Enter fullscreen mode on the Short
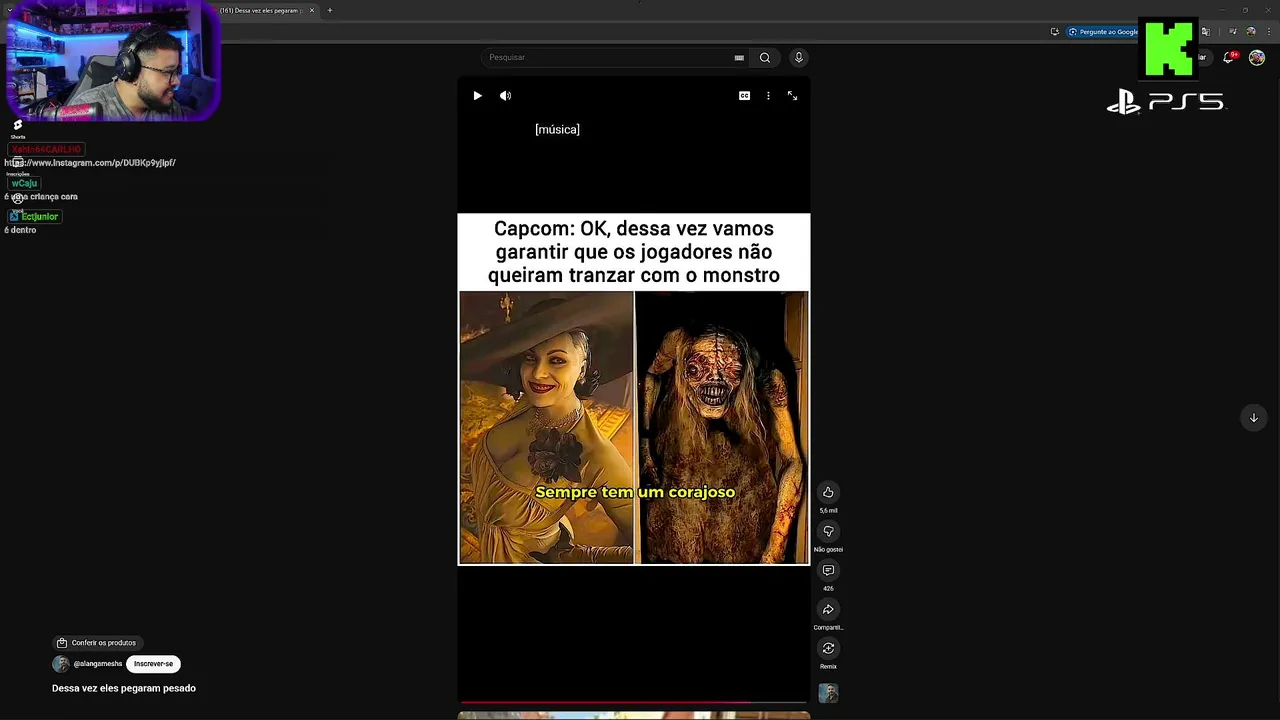The width and height of the screenshot is (1280, 720). coord(792,96)
